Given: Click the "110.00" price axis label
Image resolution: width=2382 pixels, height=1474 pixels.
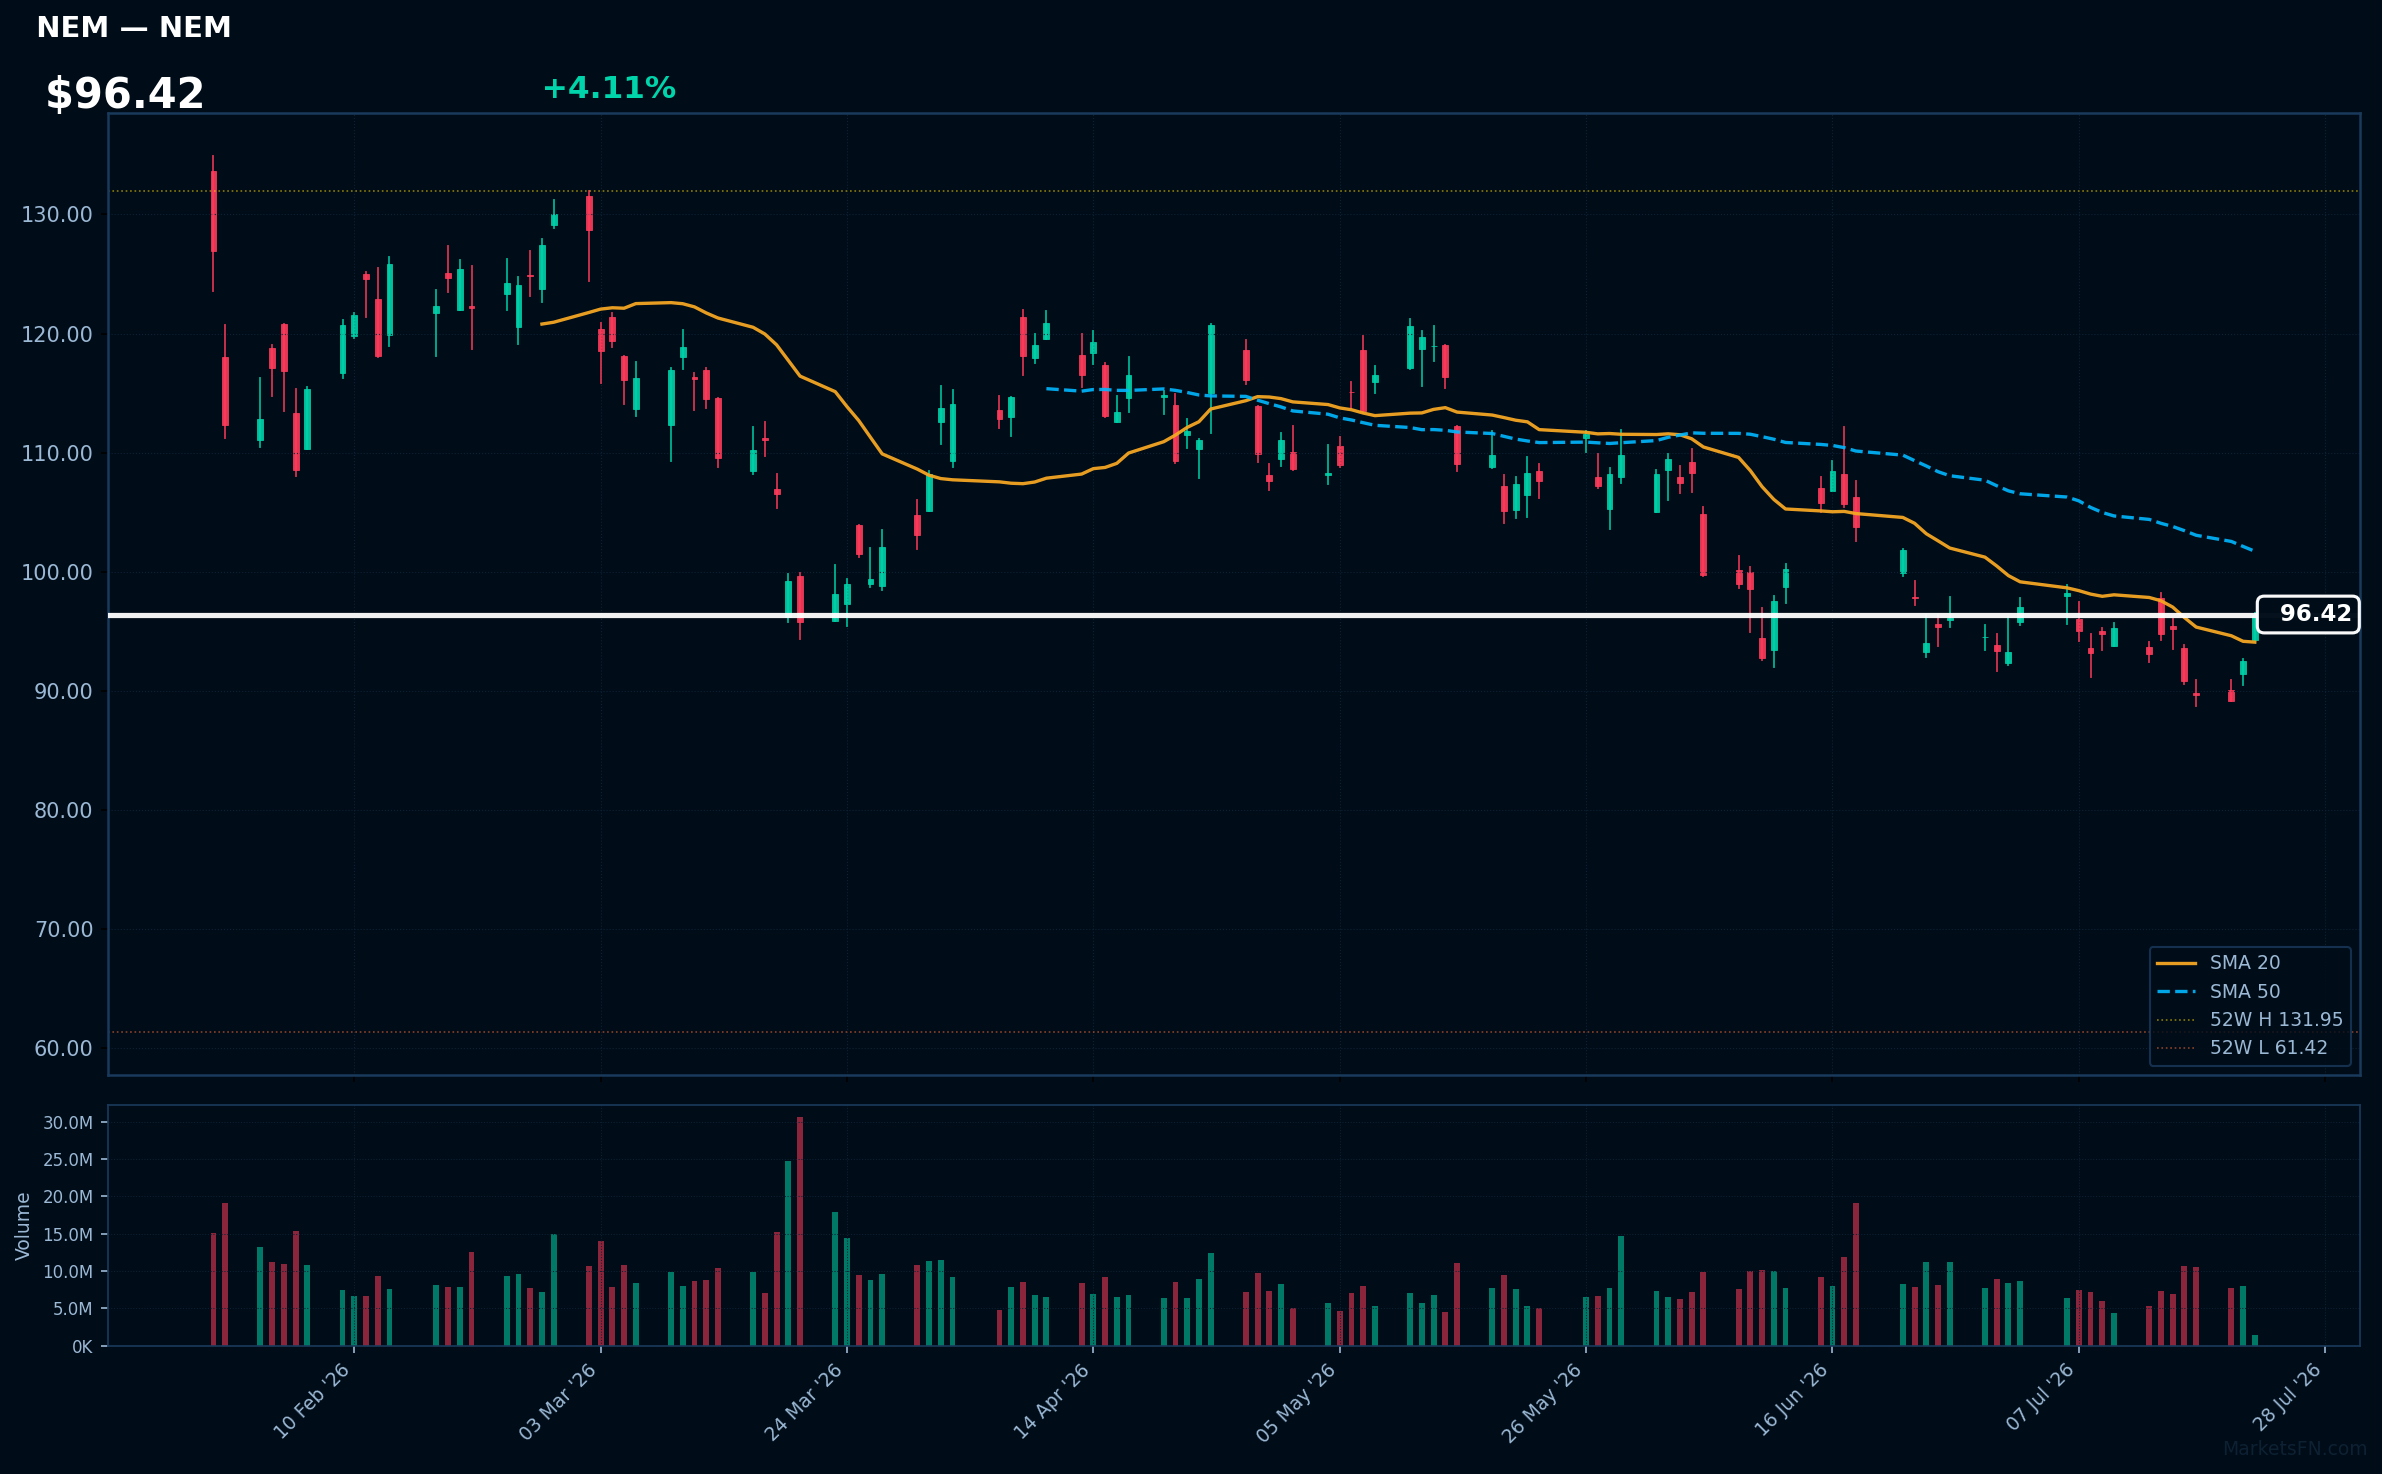Looking at the screenshot, I should click(57, 453).
